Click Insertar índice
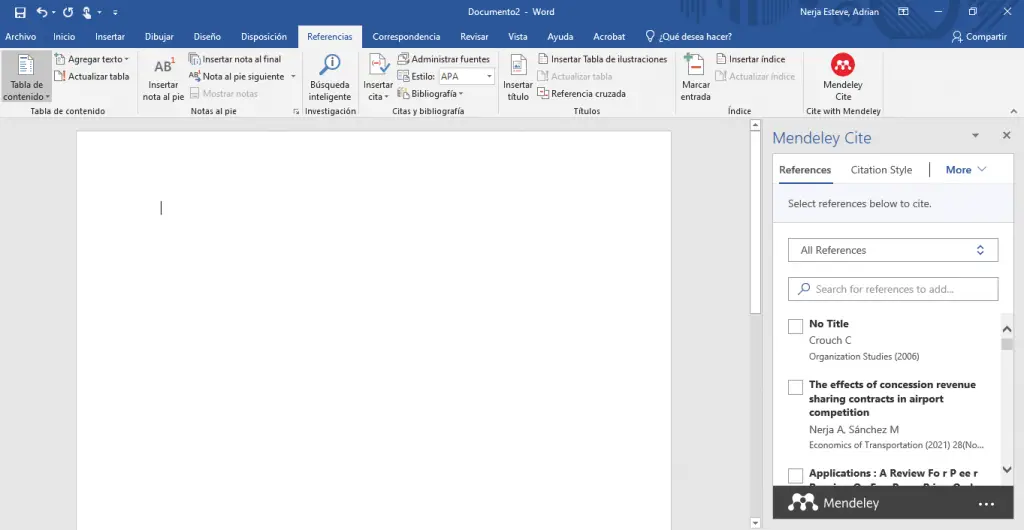Screen dimensions: 1024x530 click(x=750, y=59)
